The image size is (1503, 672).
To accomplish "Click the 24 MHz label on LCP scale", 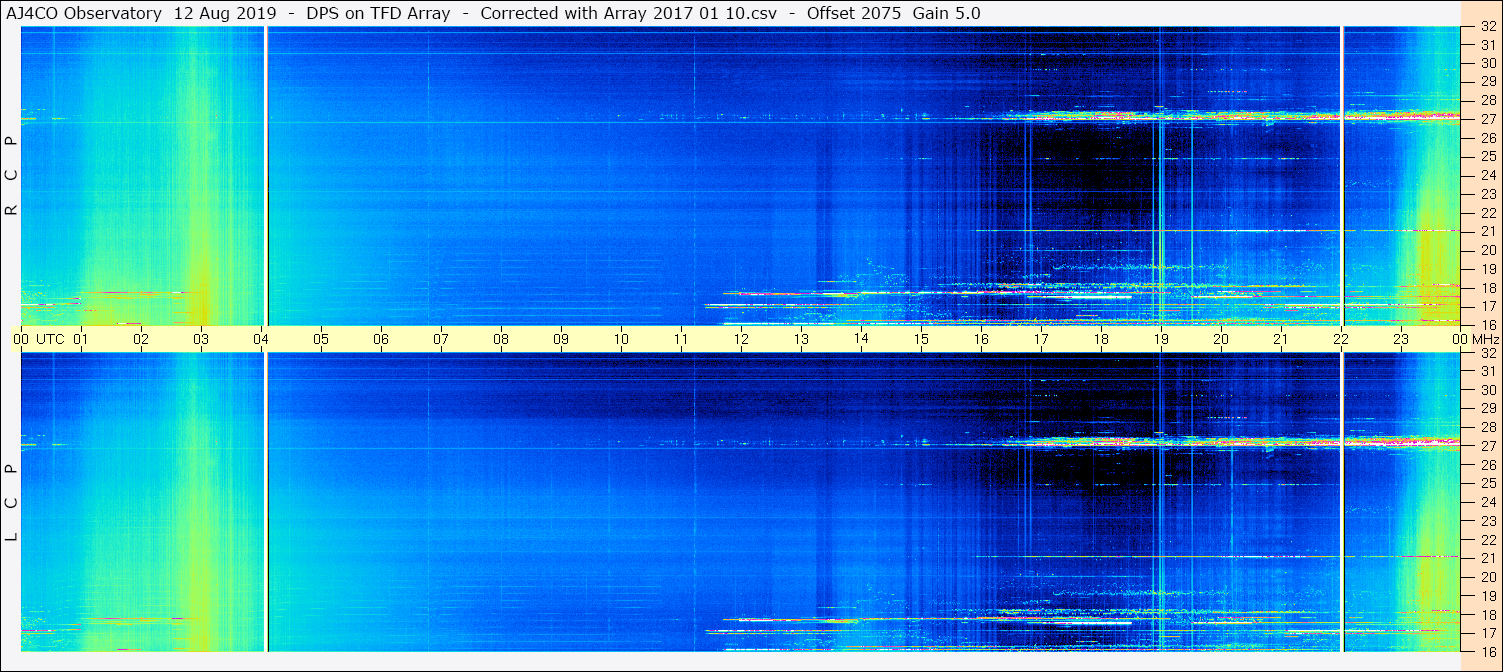I will 1487,502.
